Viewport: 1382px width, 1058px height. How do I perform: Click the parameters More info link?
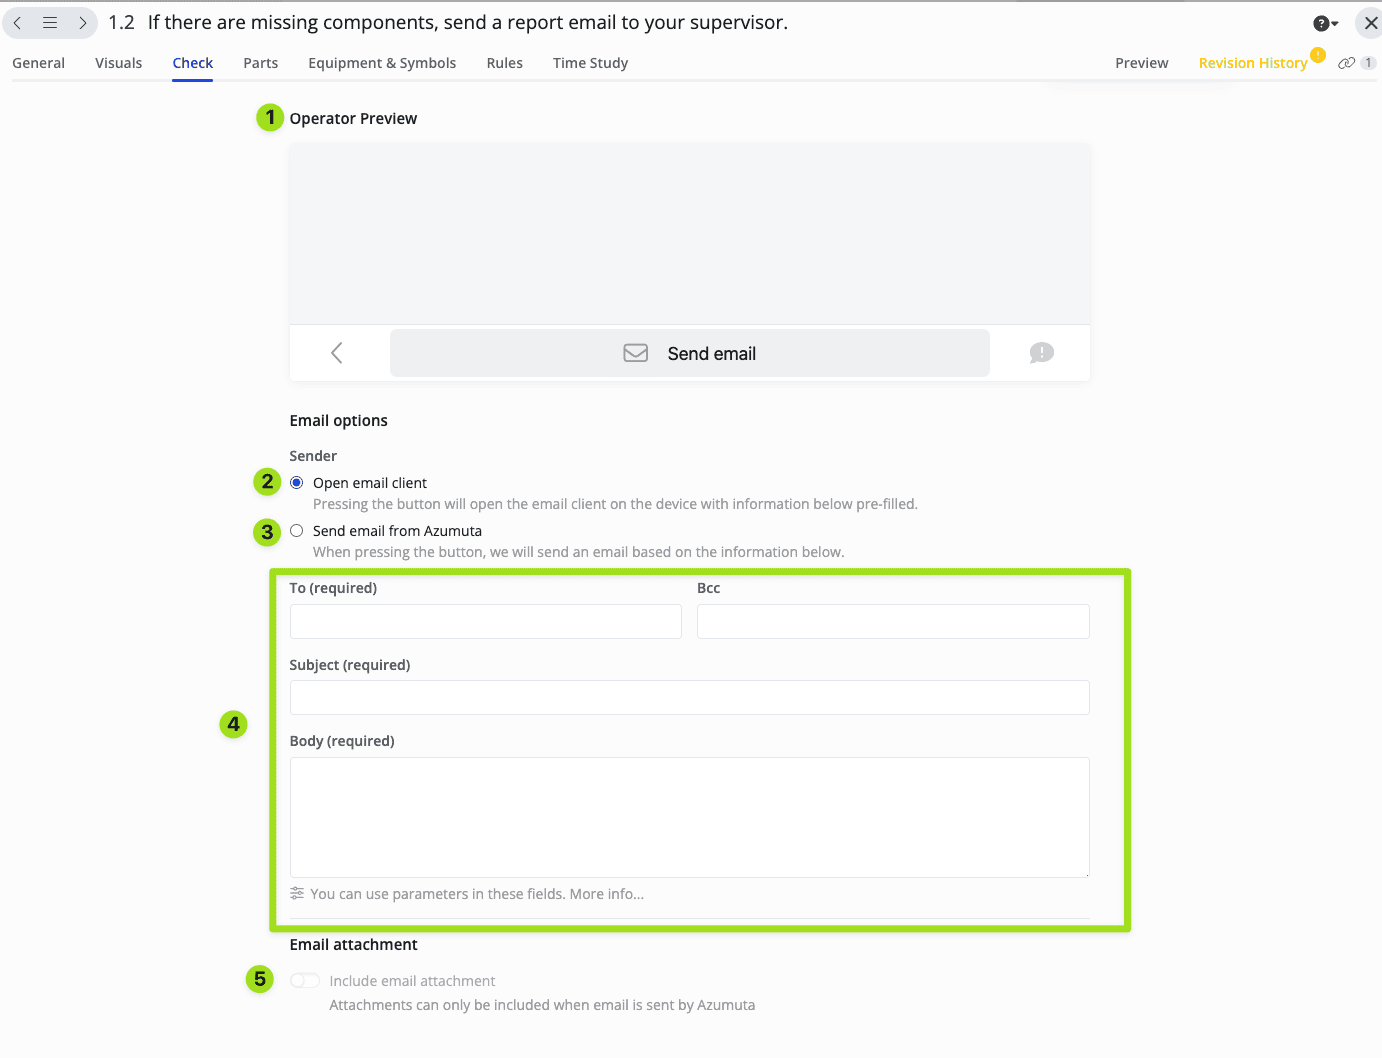pos(606,894)
